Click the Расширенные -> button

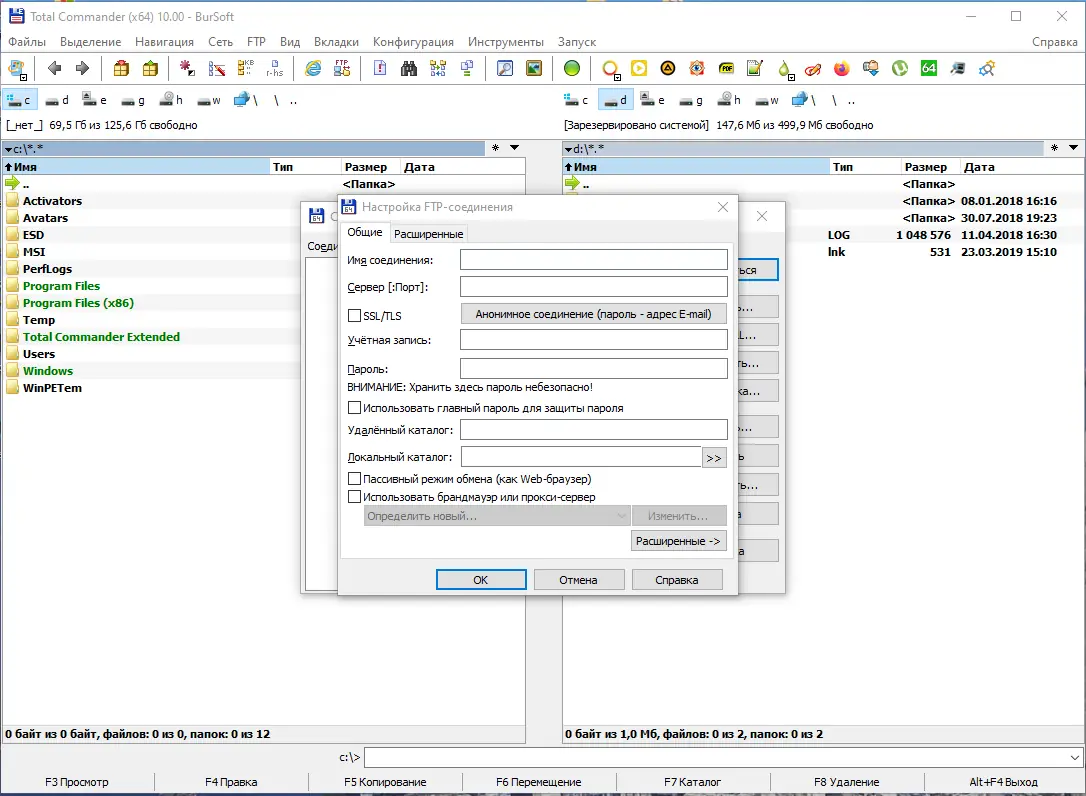678,541
